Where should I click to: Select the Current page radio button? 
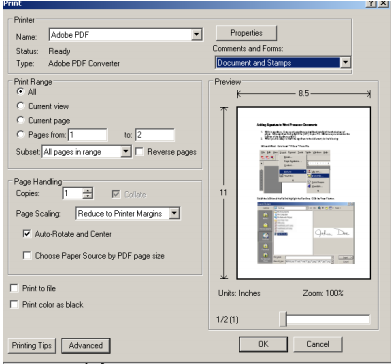21,120
